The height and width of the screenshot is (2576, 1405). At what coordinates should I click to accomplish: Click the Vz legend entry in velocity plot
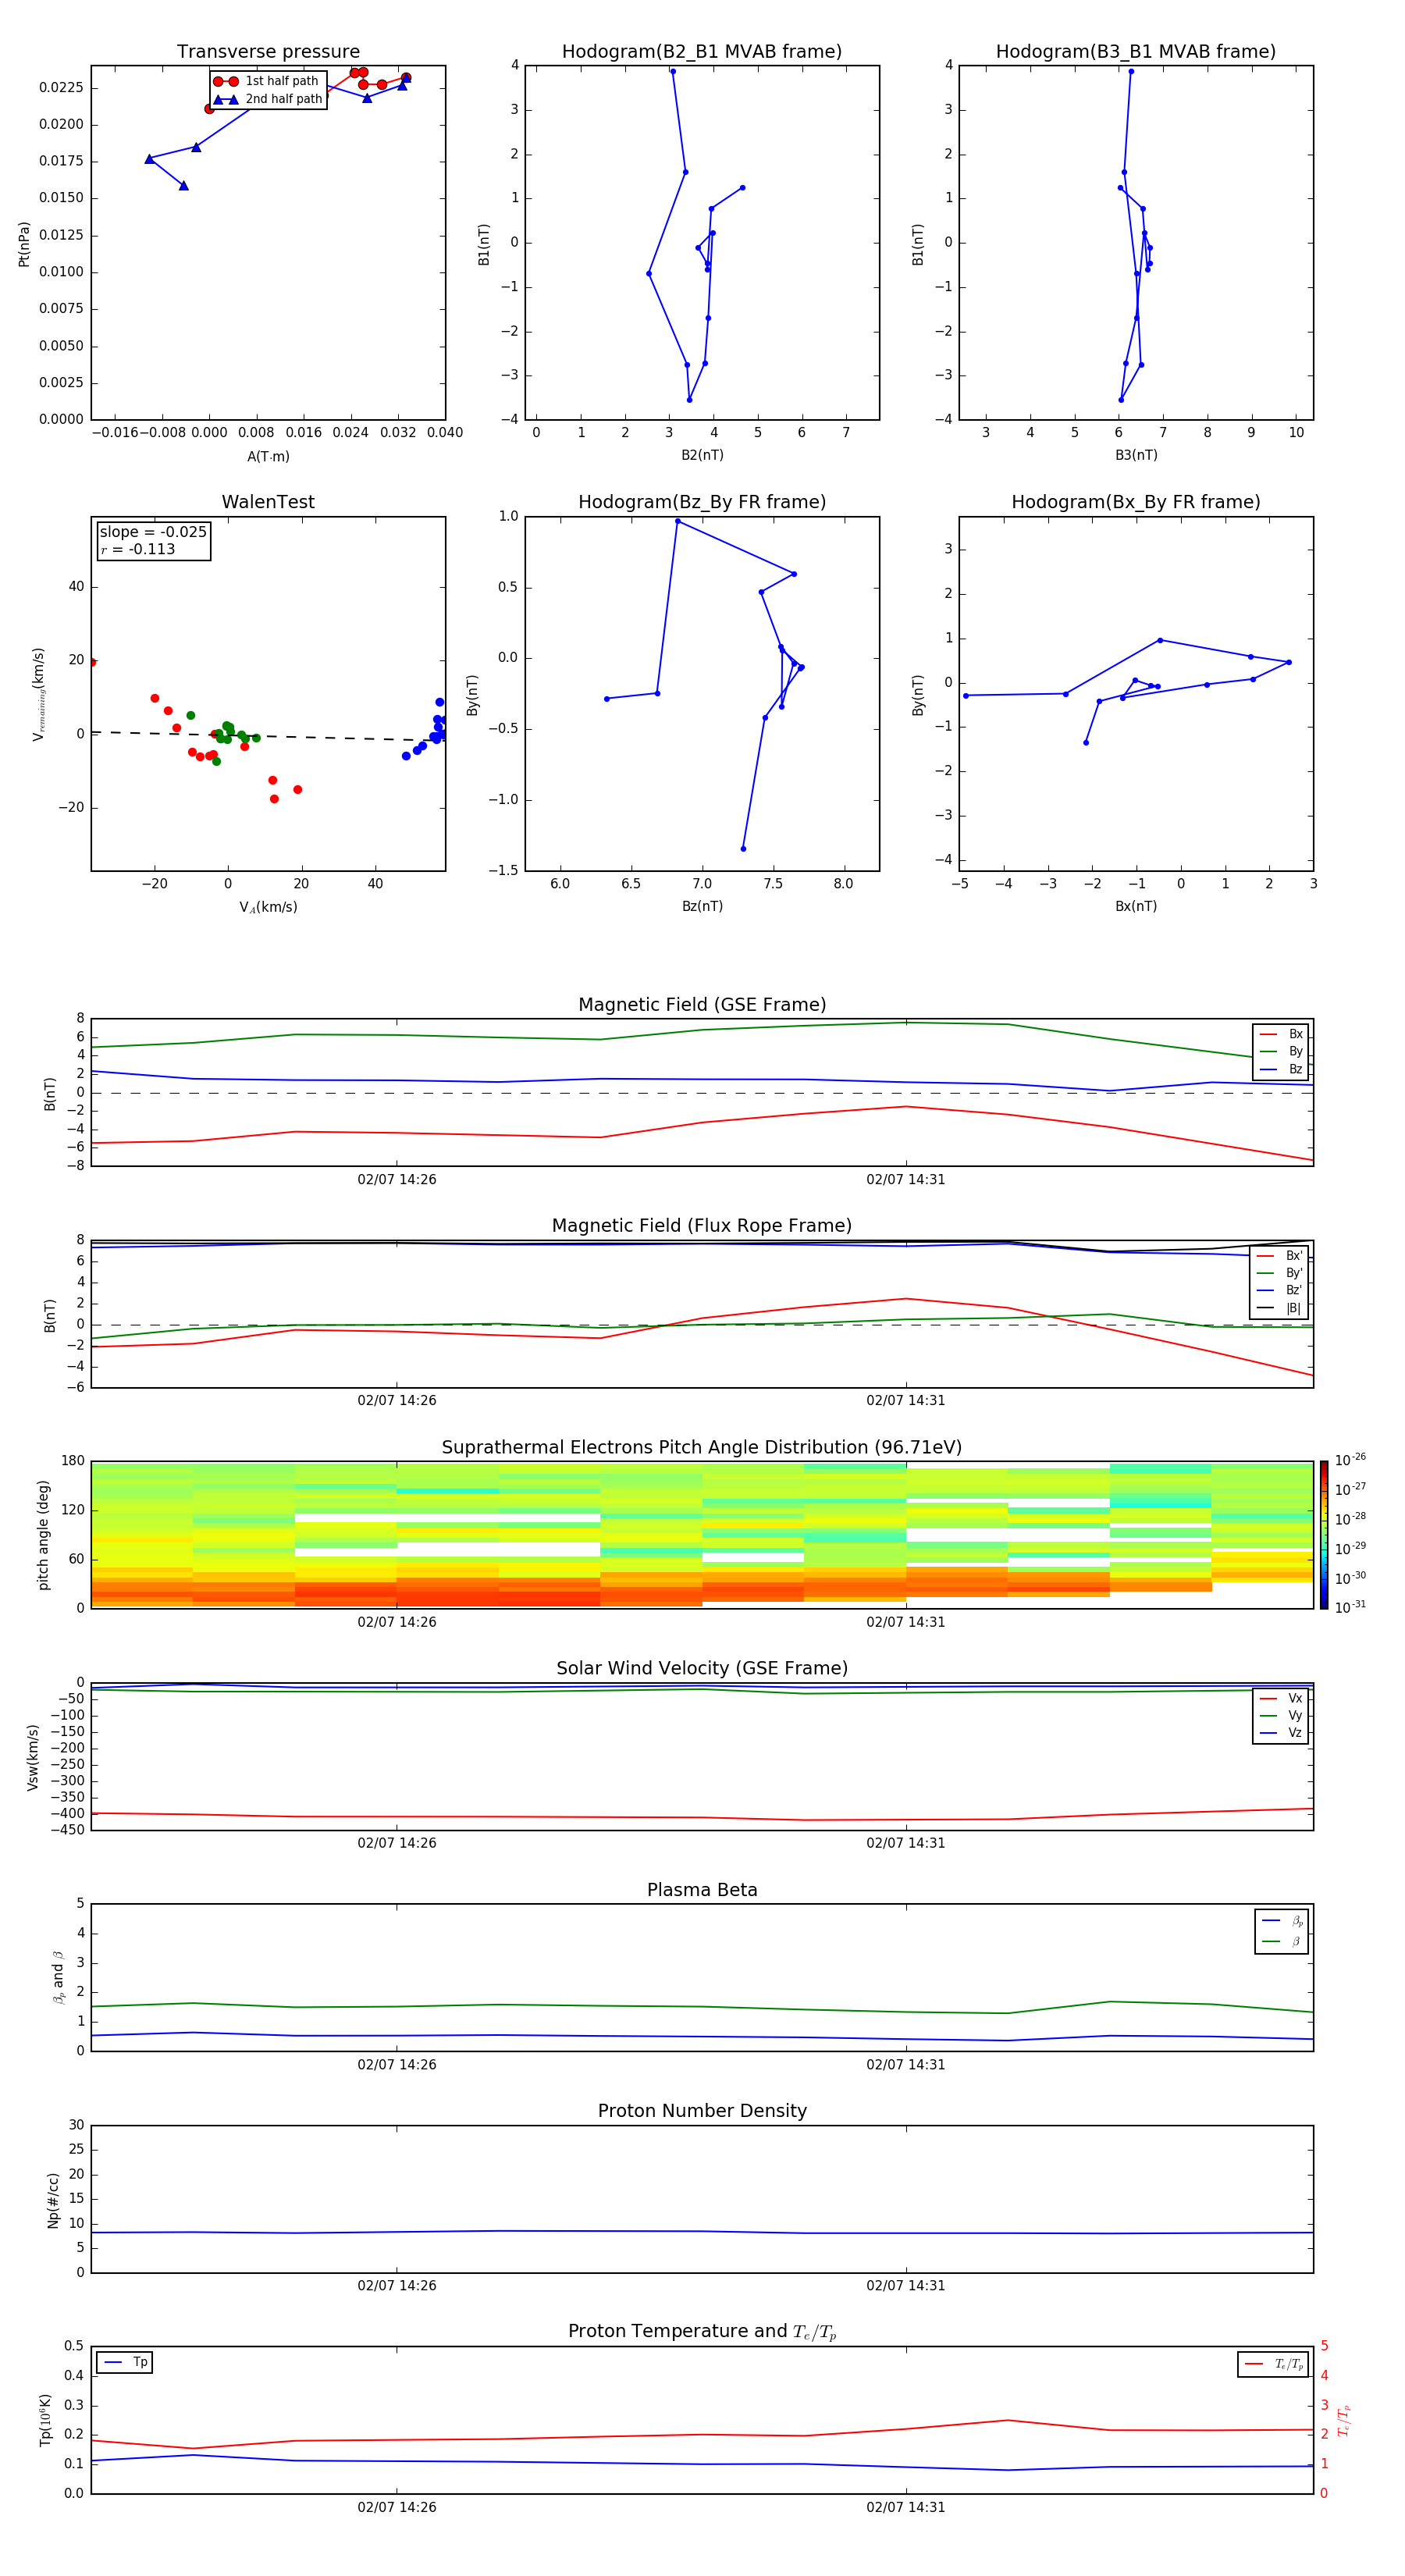[1281, 1734]
